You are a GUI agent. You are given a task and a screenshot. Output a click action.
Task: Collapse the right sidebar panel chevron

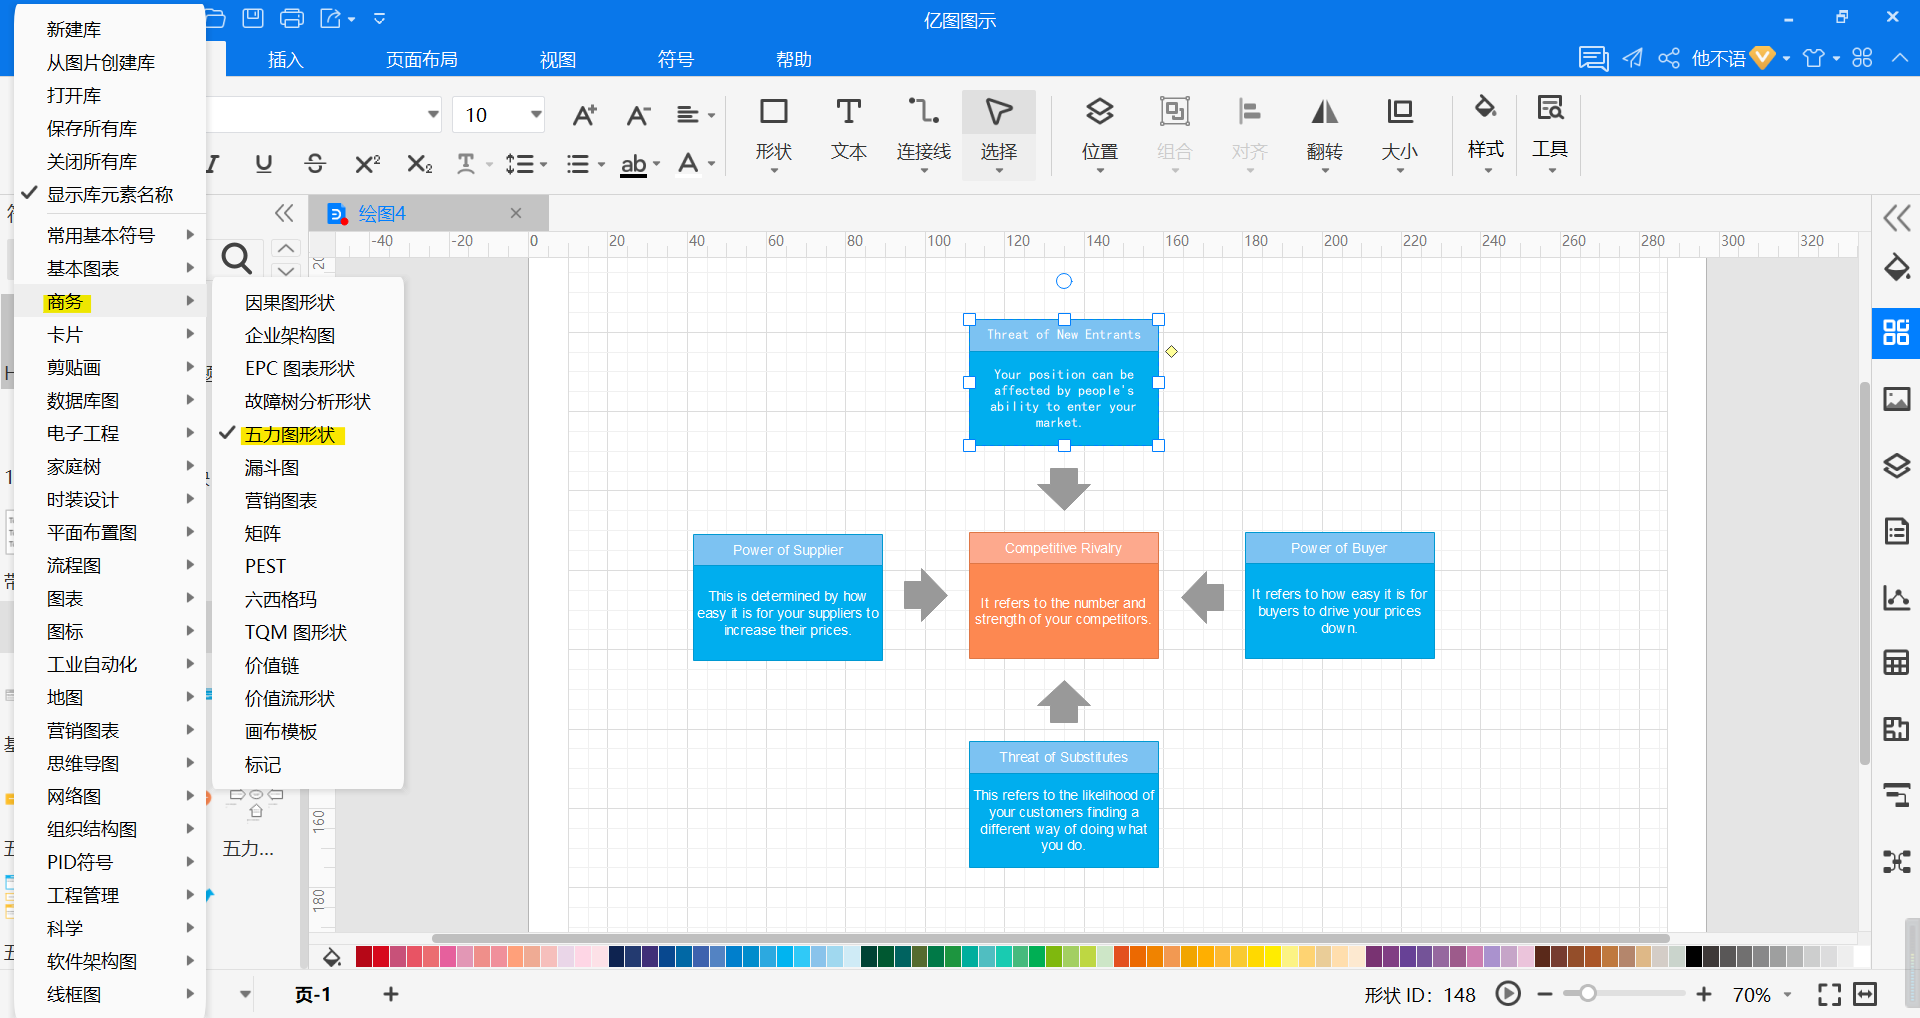(x=1896, y=218)
